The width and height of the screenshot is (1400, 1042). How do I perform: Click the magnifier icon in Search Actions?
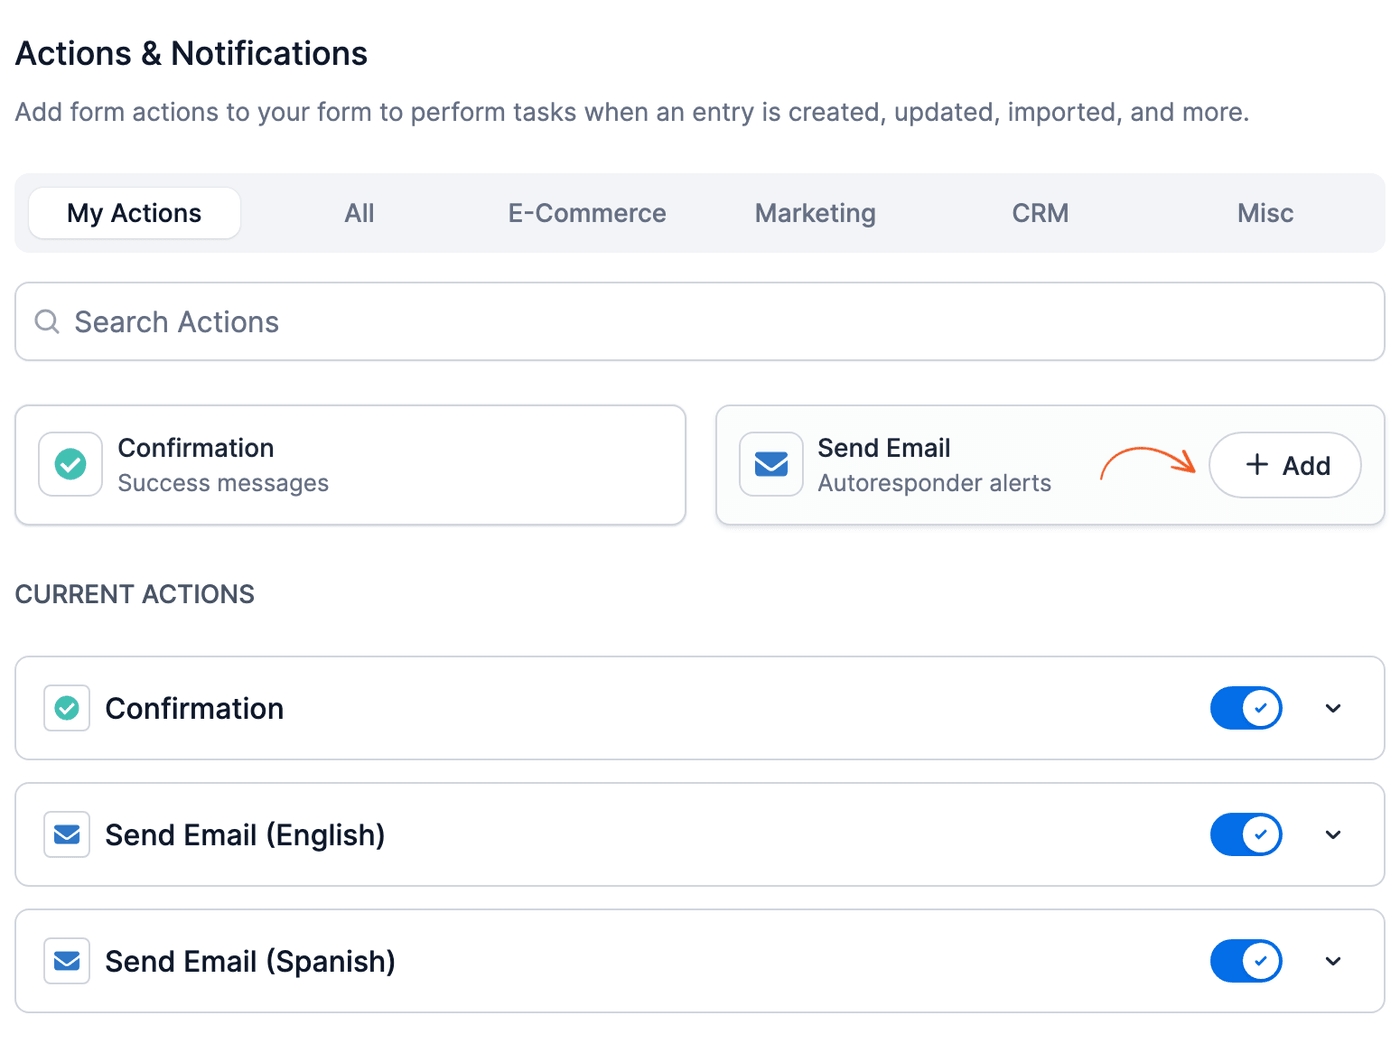click(x=47, y=321)
